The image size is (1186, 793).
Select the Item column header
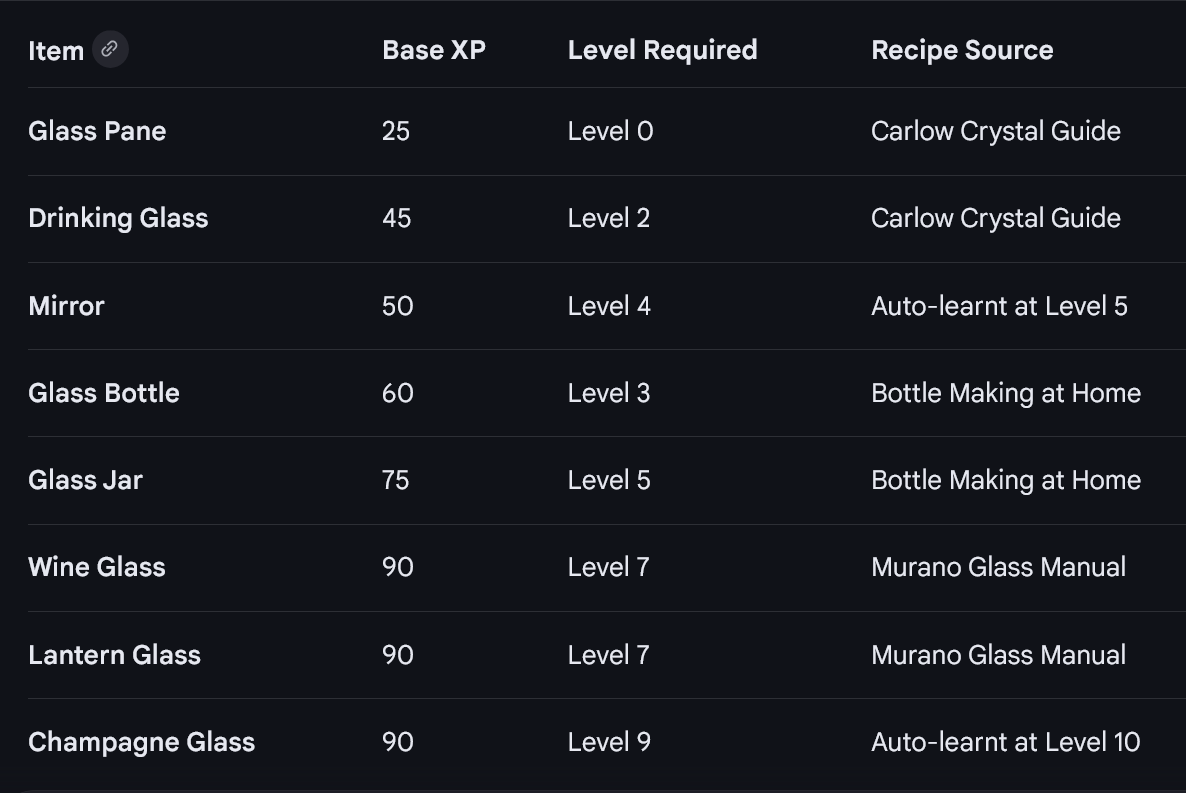click(56, 51)
